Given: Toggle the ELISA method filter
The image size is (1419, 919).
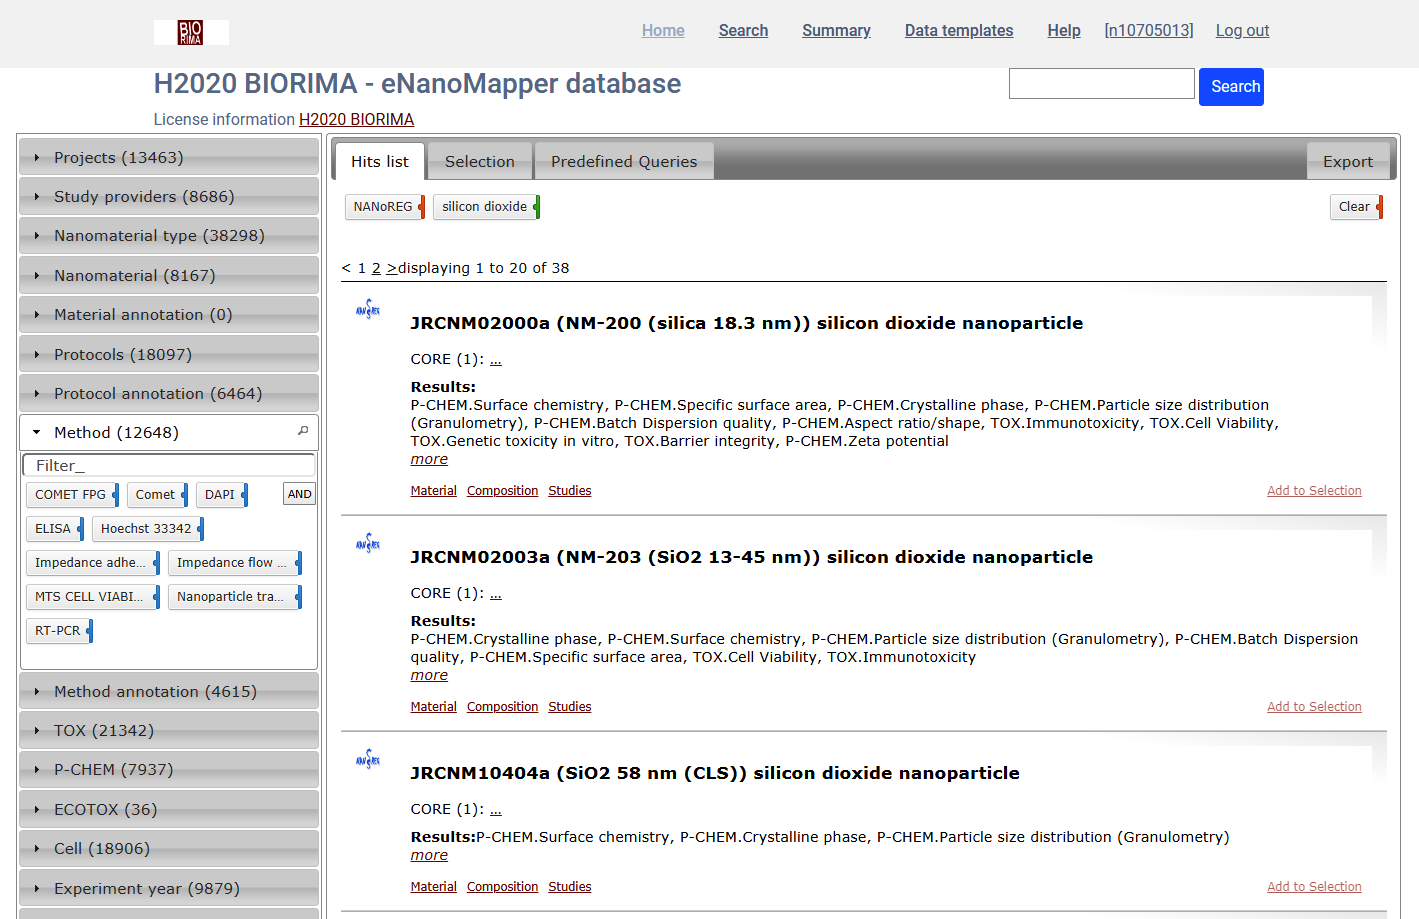Looking at the screenshot, I should pos(53,529).
